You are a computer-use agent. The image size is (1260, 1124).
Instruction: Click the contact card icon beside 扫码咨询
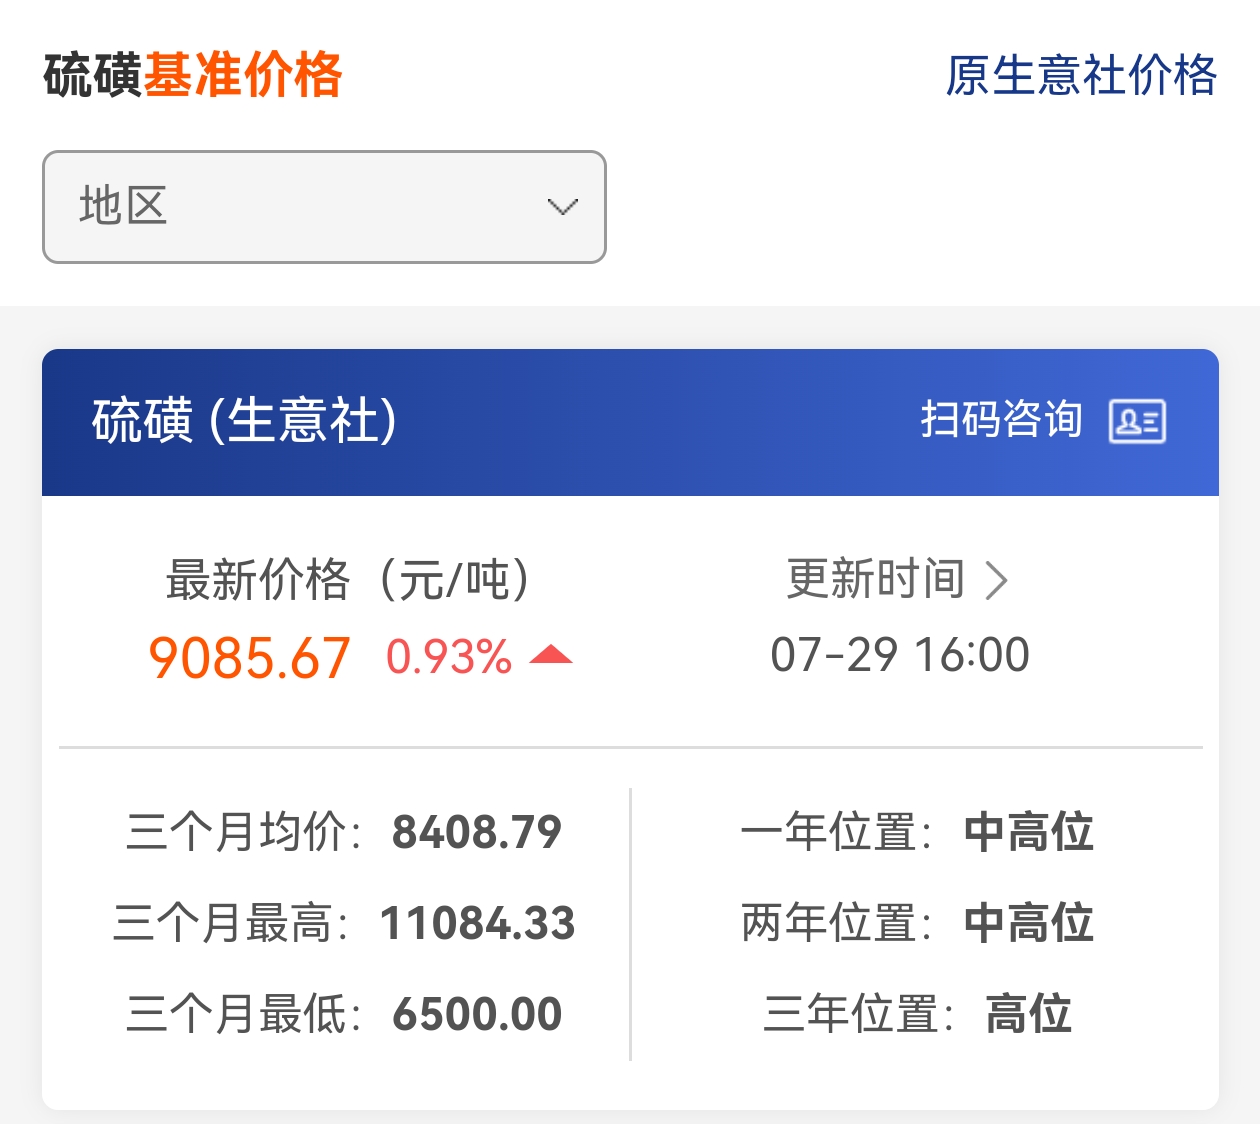1137,421
